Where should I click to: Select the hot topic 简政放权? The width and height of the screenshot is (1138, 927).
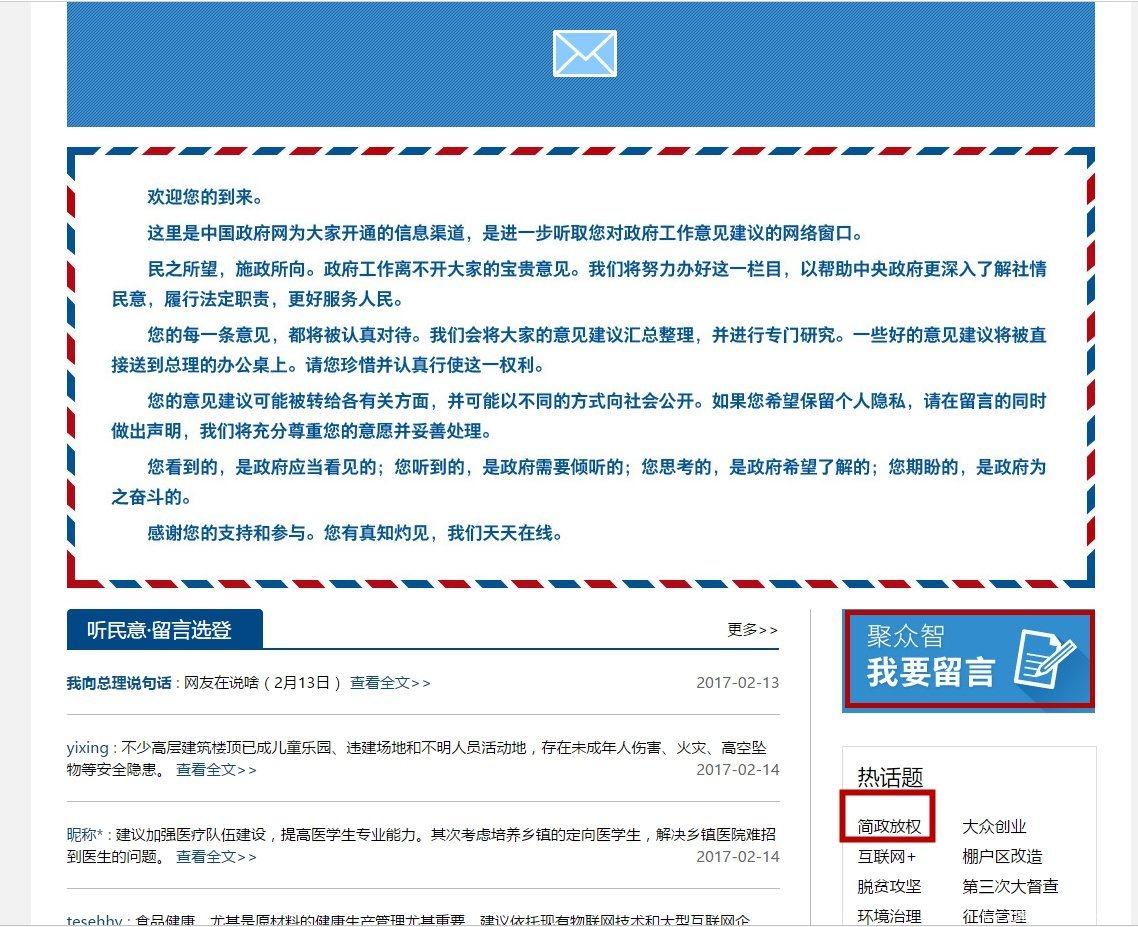click(x=889, y=828)
